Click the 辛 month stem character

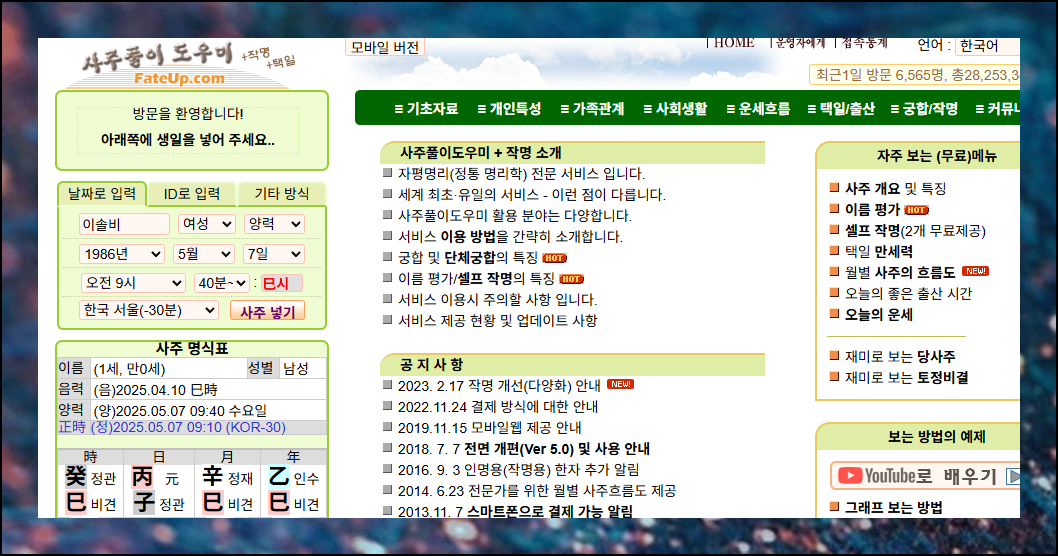click(213, 477)
